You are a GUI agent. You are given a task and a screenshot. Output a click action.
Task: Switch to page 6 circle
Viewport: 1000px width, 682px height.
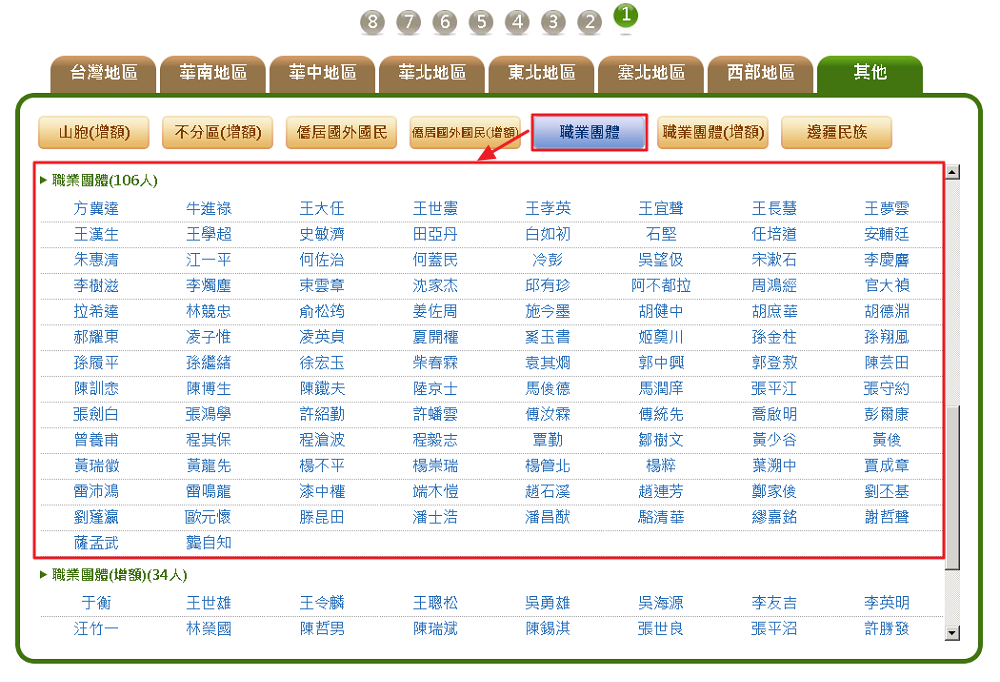pos(445,21)
